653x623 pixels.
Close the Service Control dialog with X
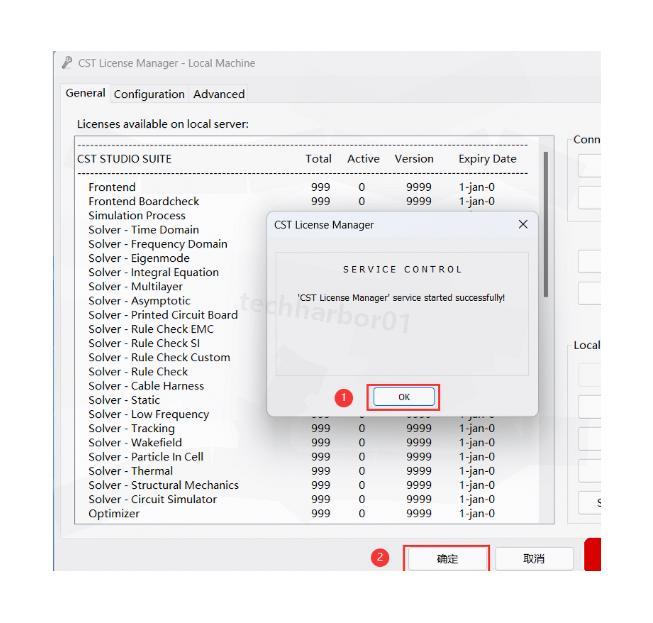pos(523,226)
